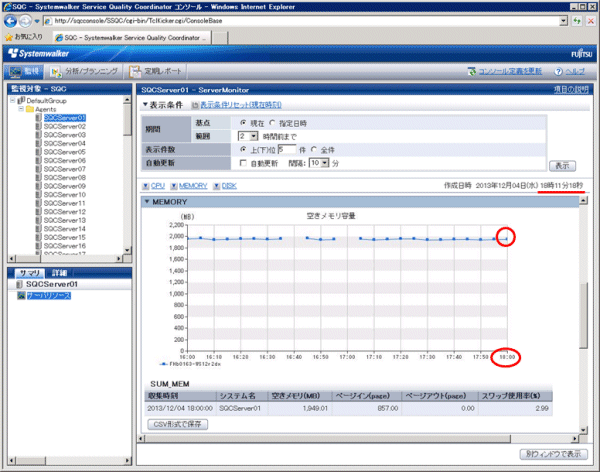Switch to the 詳細 tab
This screenshot has height=472, width=600.
59,273
